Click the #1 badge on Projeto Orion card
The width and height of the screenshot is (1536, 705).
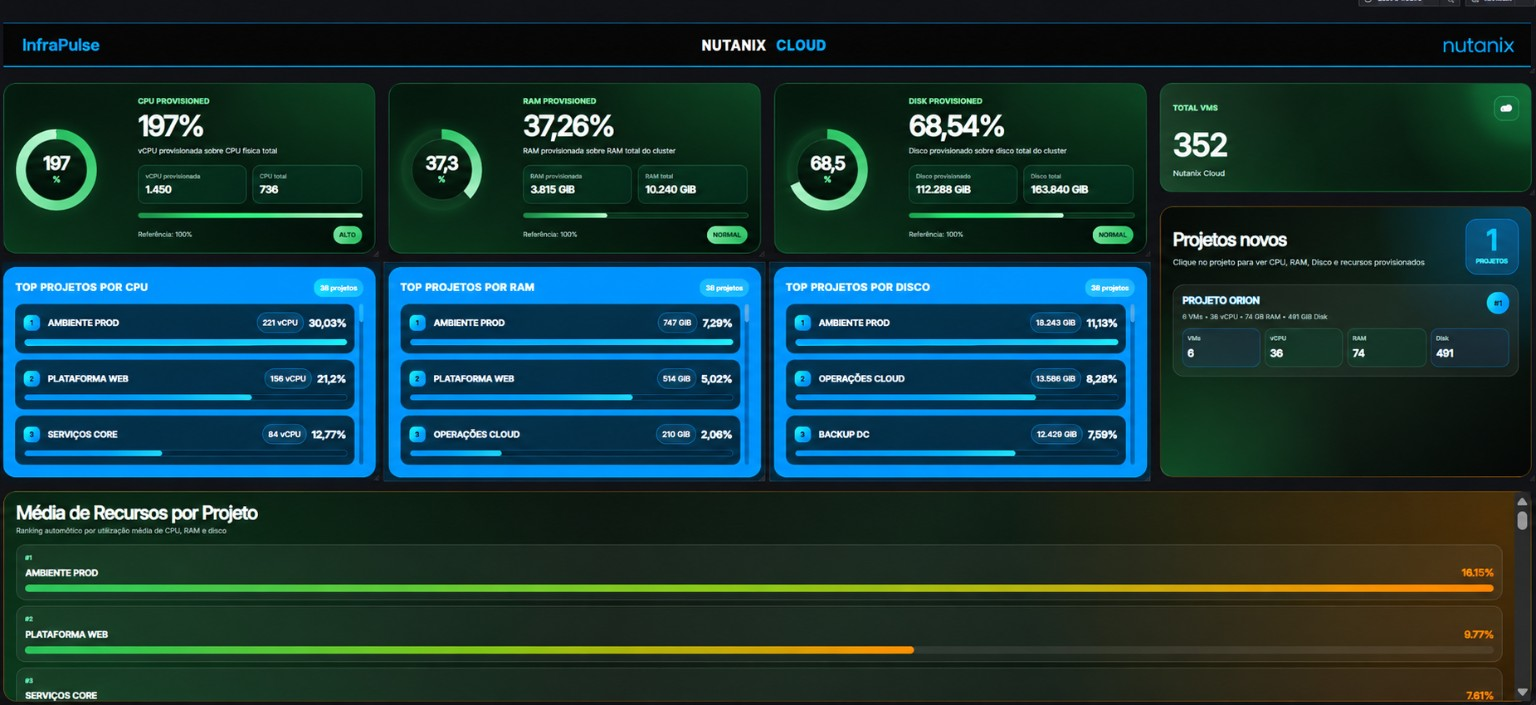coord(1497,302)
